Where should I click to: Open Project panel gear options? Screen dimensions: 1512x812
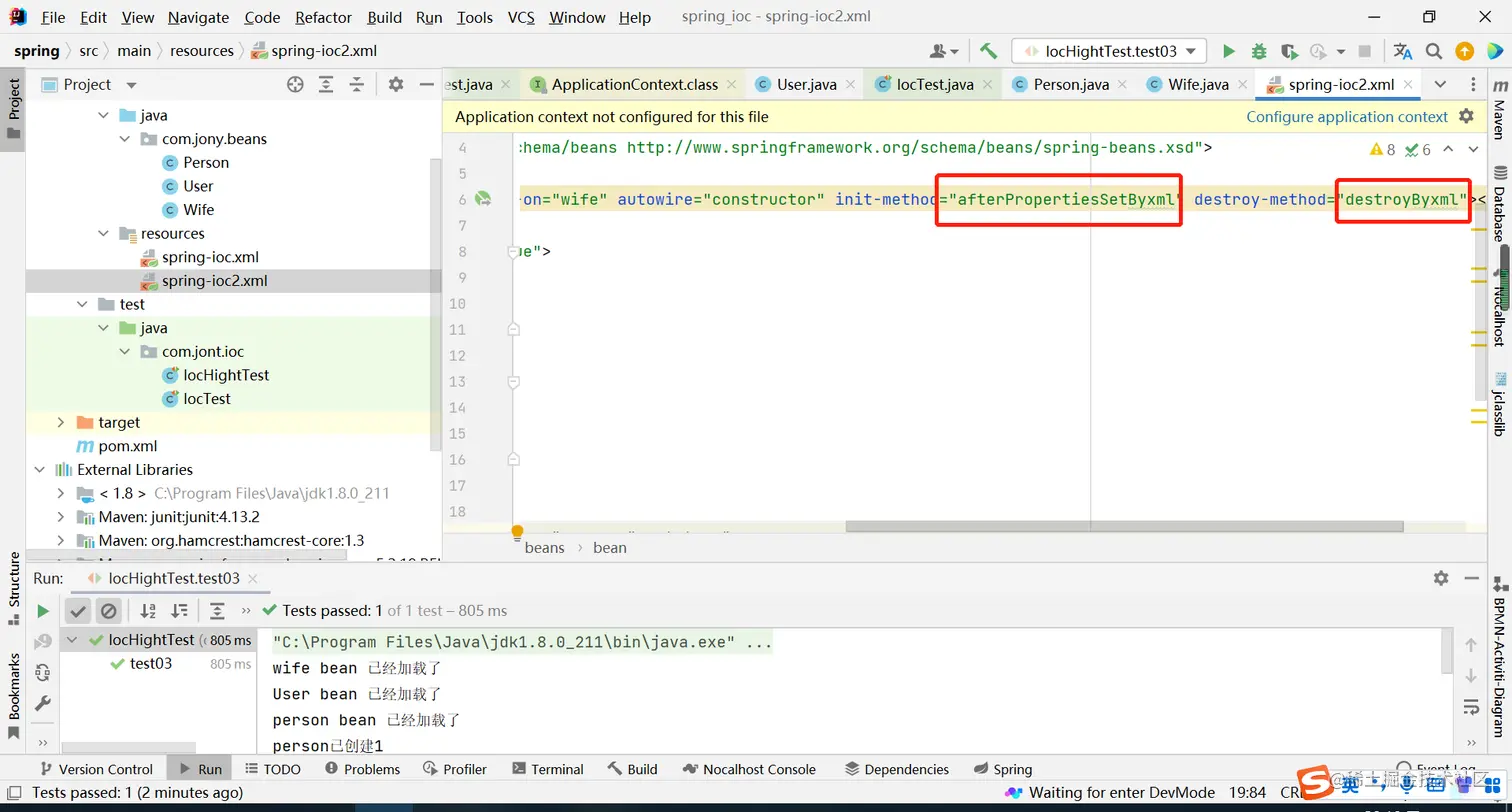(396, 85)
